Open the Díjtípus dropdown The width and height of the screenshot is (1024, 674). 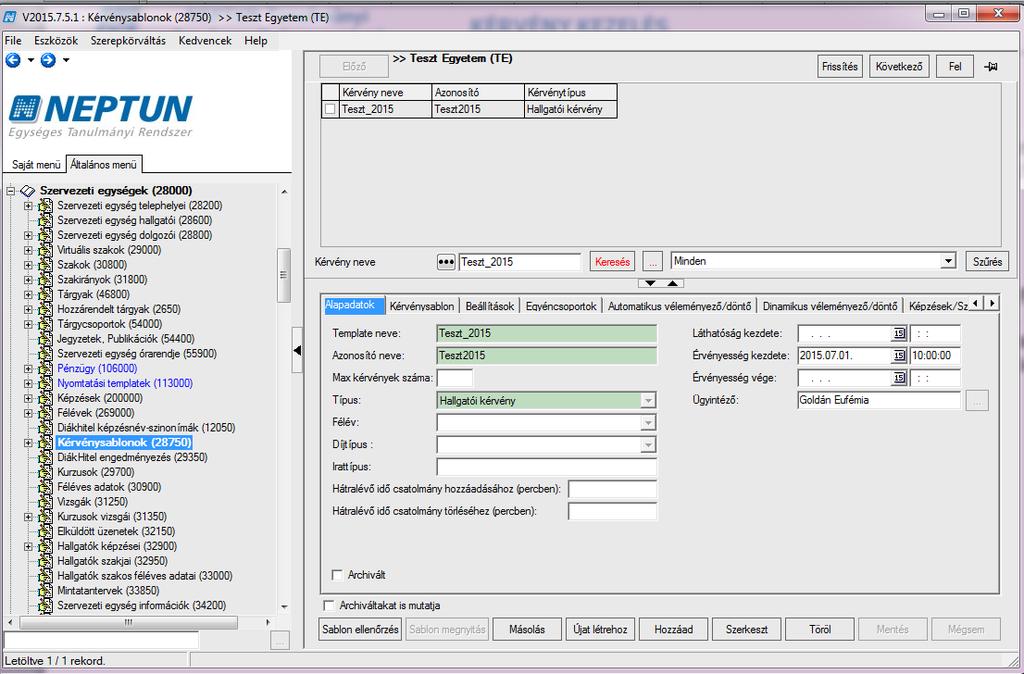tap(648, 445)
